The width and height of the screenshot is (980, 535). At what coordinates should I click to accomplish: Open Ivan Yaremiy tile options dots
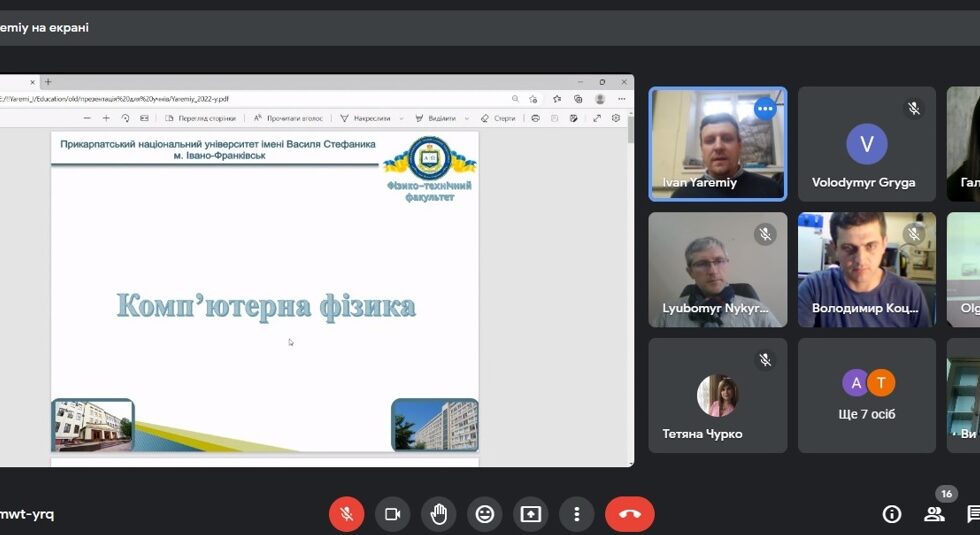765,109
